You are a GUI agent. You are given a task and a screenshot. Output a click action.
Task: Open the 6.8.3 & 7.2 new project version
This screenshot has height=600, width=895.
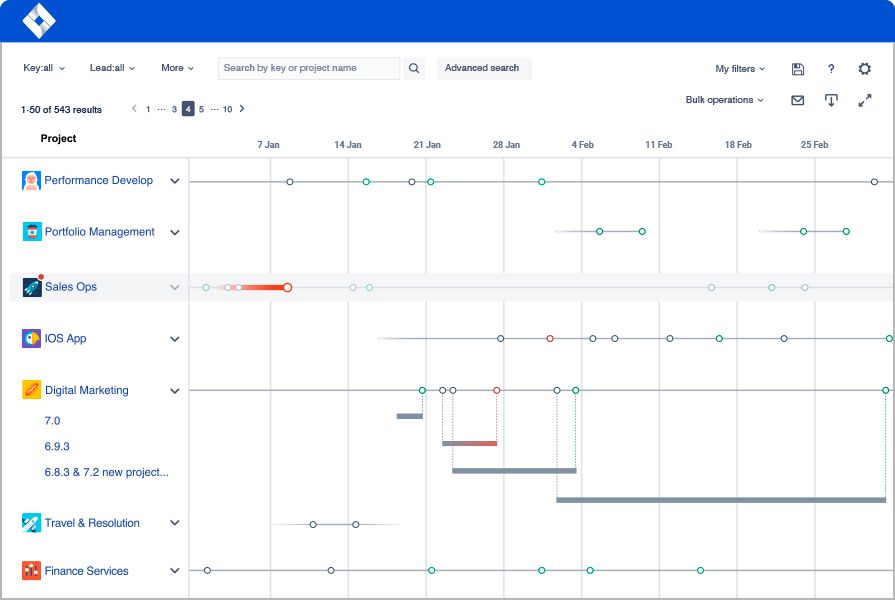coord(107,472)
